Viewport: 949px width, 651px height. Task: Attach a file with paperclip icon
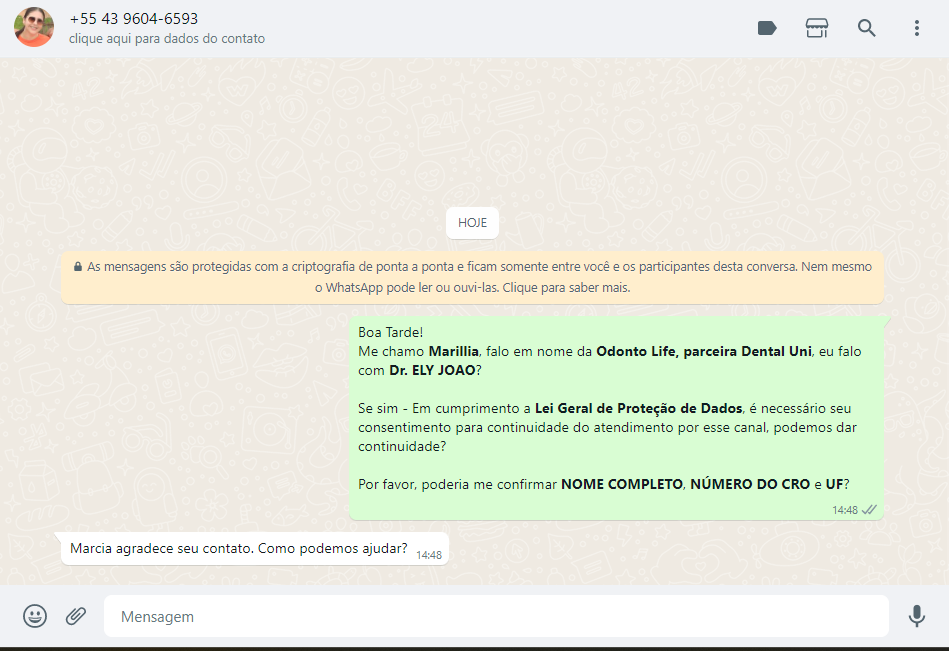[x=76, y=616]
